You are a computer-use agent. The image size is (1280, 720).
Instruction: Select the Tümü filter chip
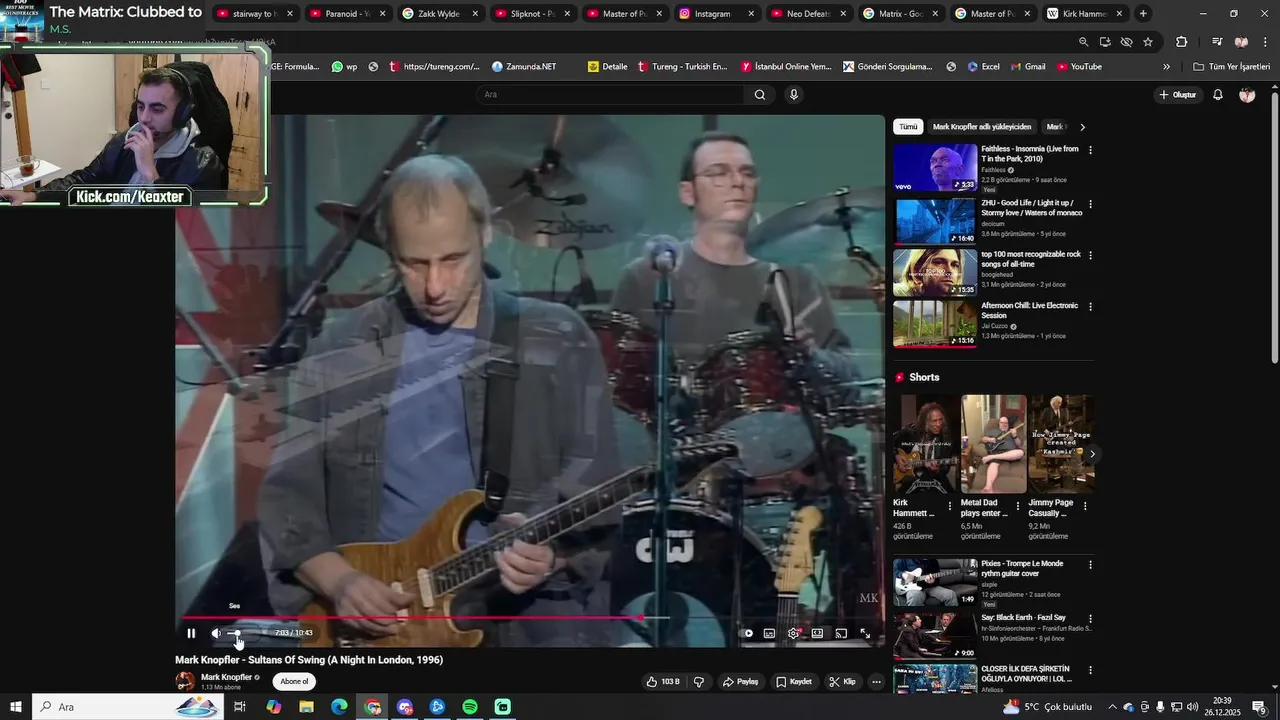pyautogui.click(x=908, y=127)
